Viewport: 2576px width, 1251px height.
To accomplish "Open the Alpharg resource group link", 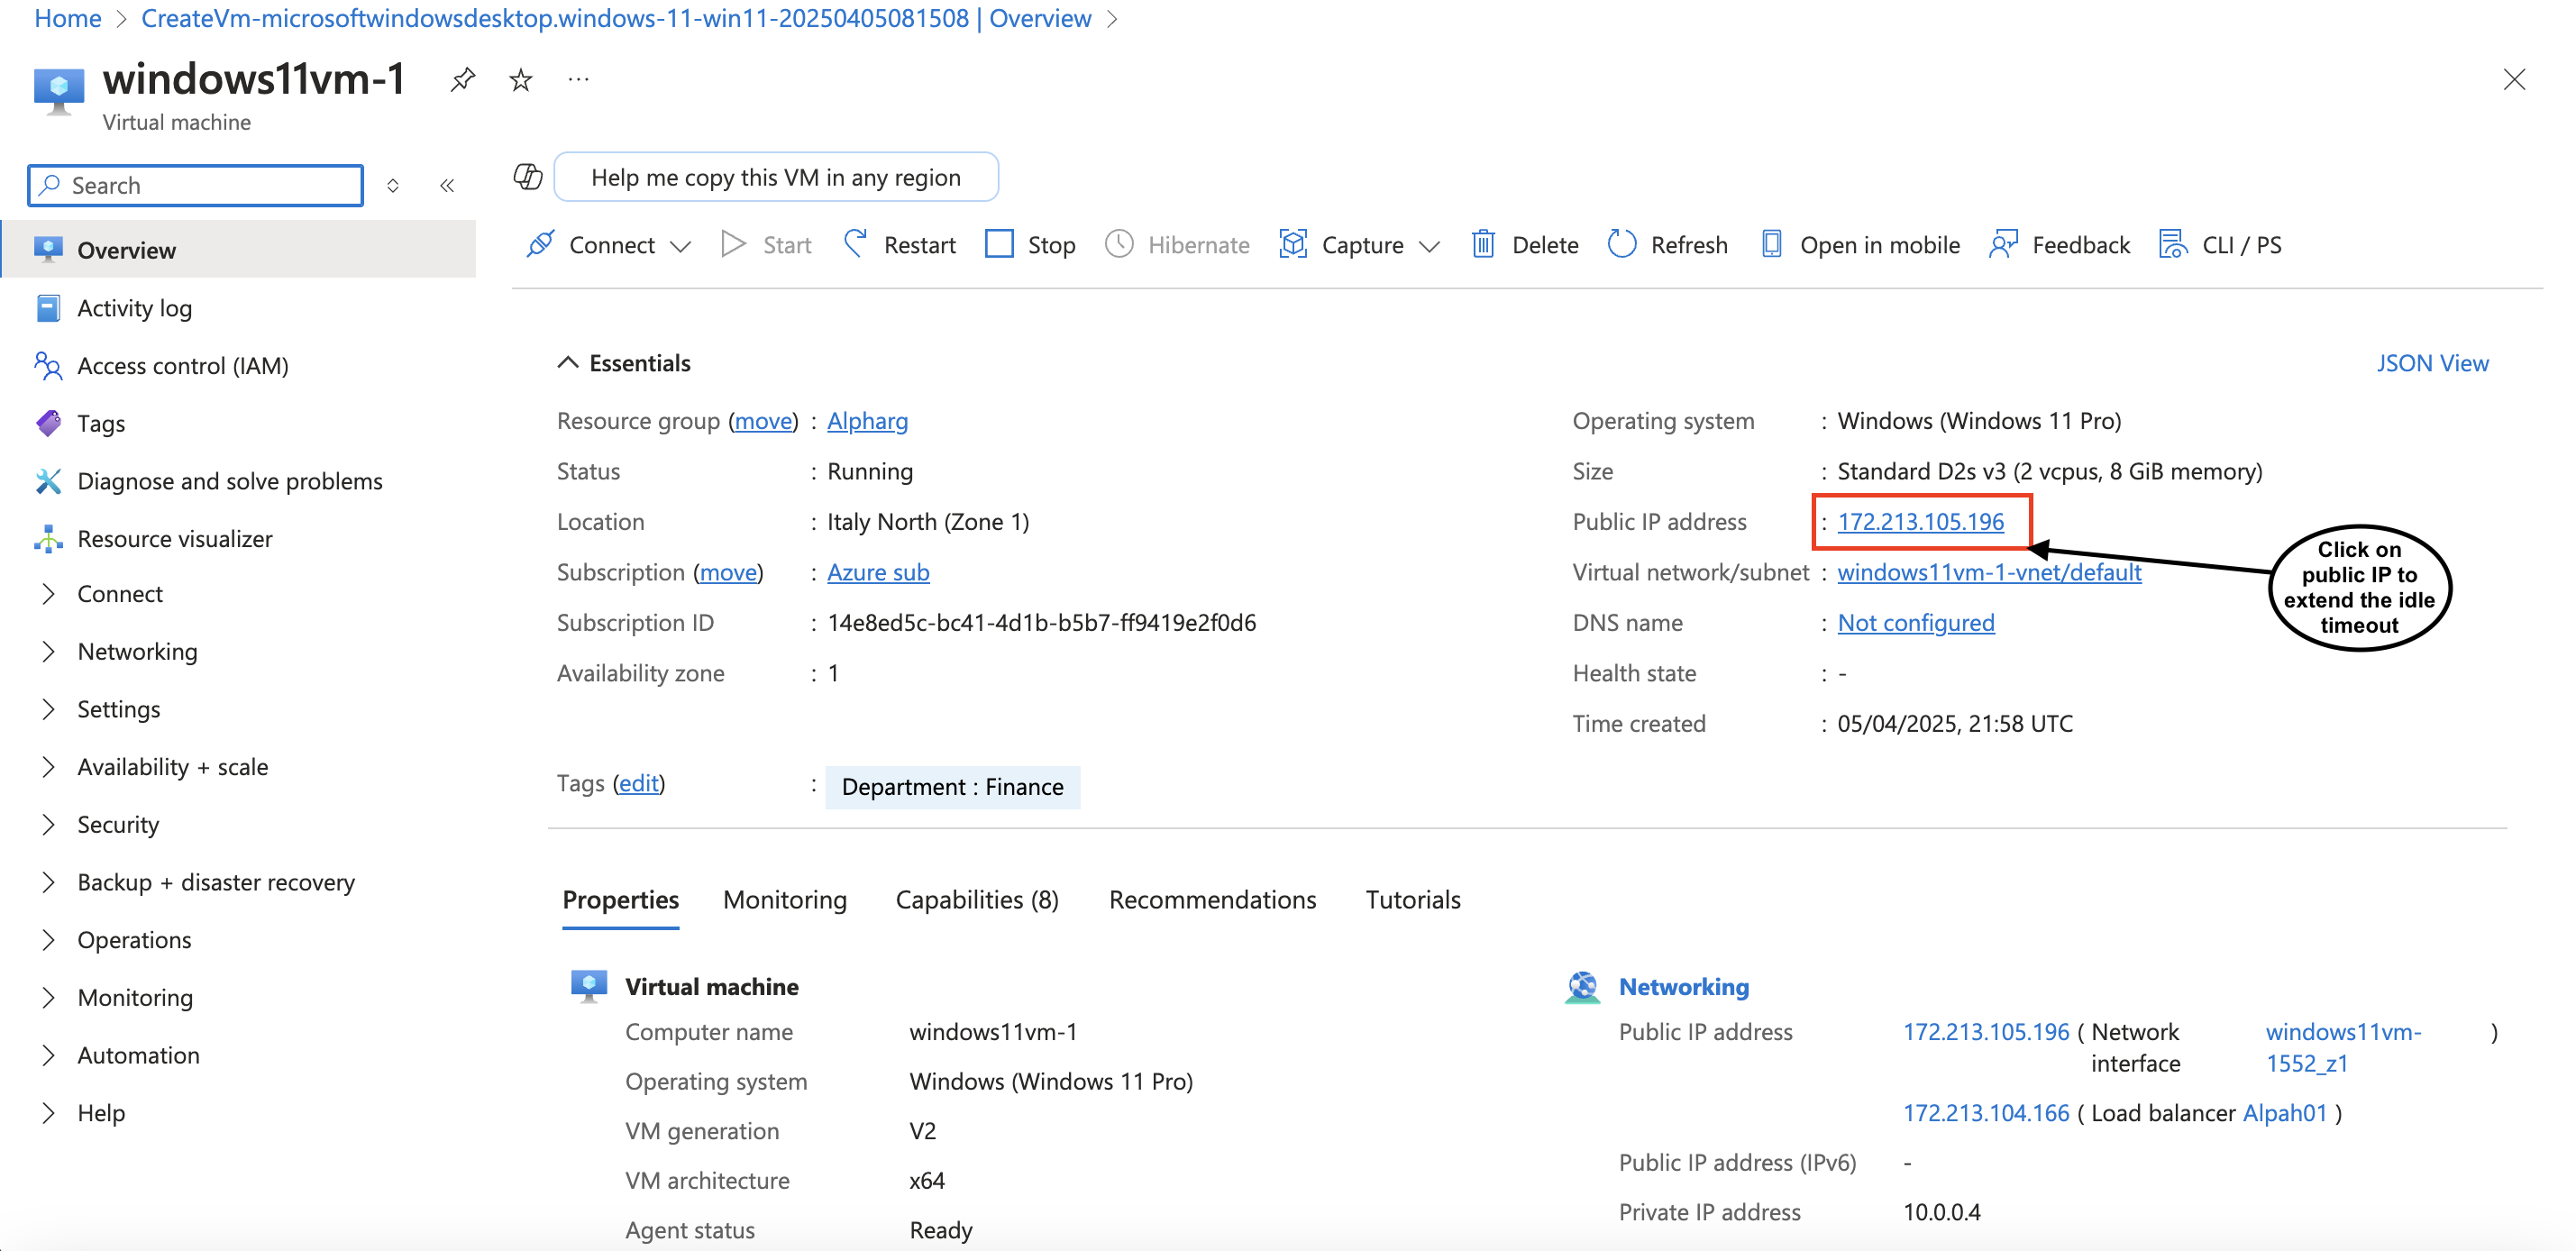I will (x=867, y=421).
